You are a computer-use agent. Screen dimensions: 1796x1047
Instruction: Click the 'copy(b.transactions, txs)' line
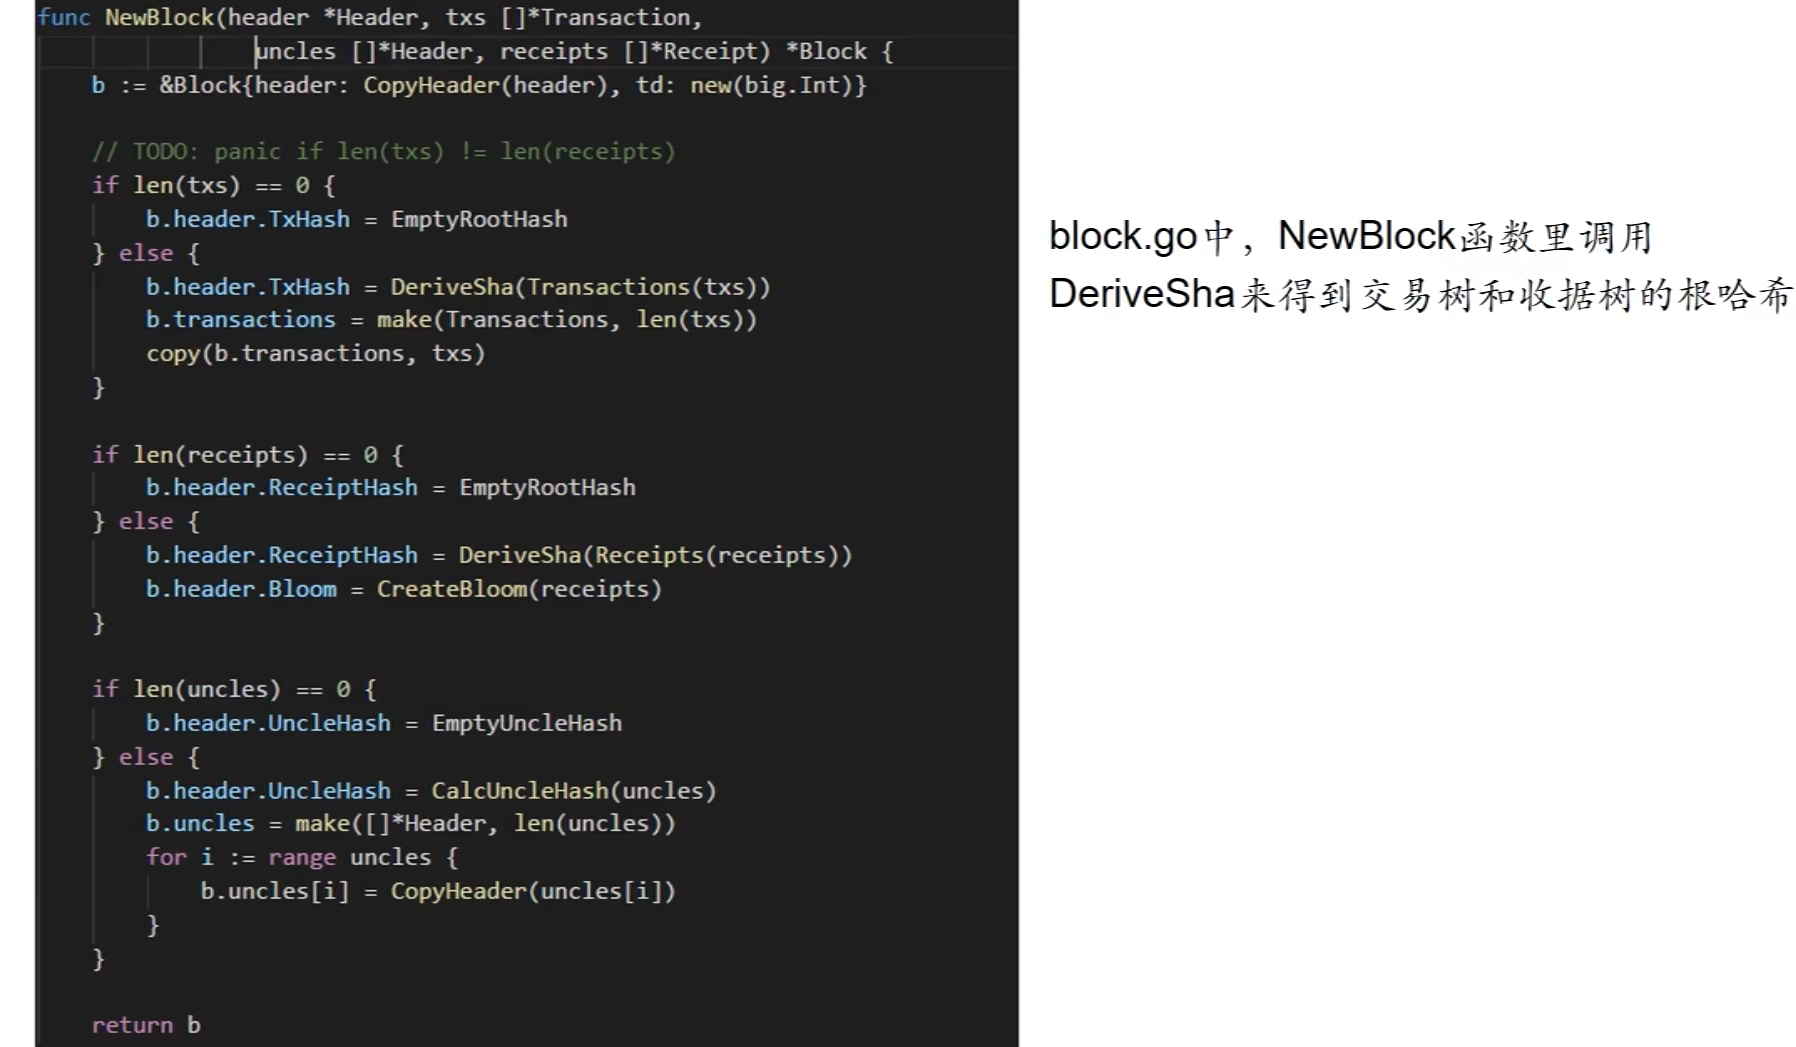click(x=316, y=354)
